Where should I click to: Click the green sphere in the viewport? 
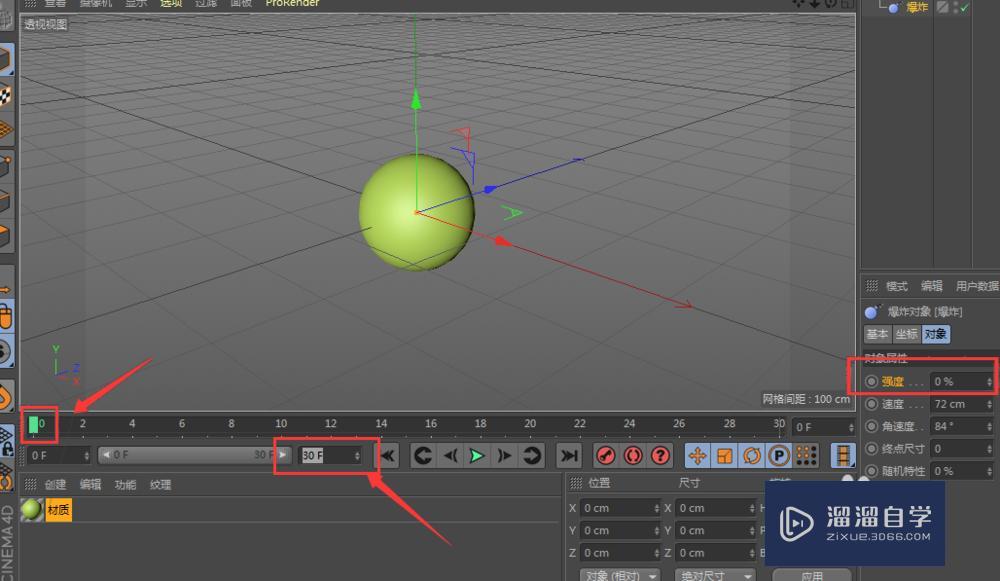[416, 212]
